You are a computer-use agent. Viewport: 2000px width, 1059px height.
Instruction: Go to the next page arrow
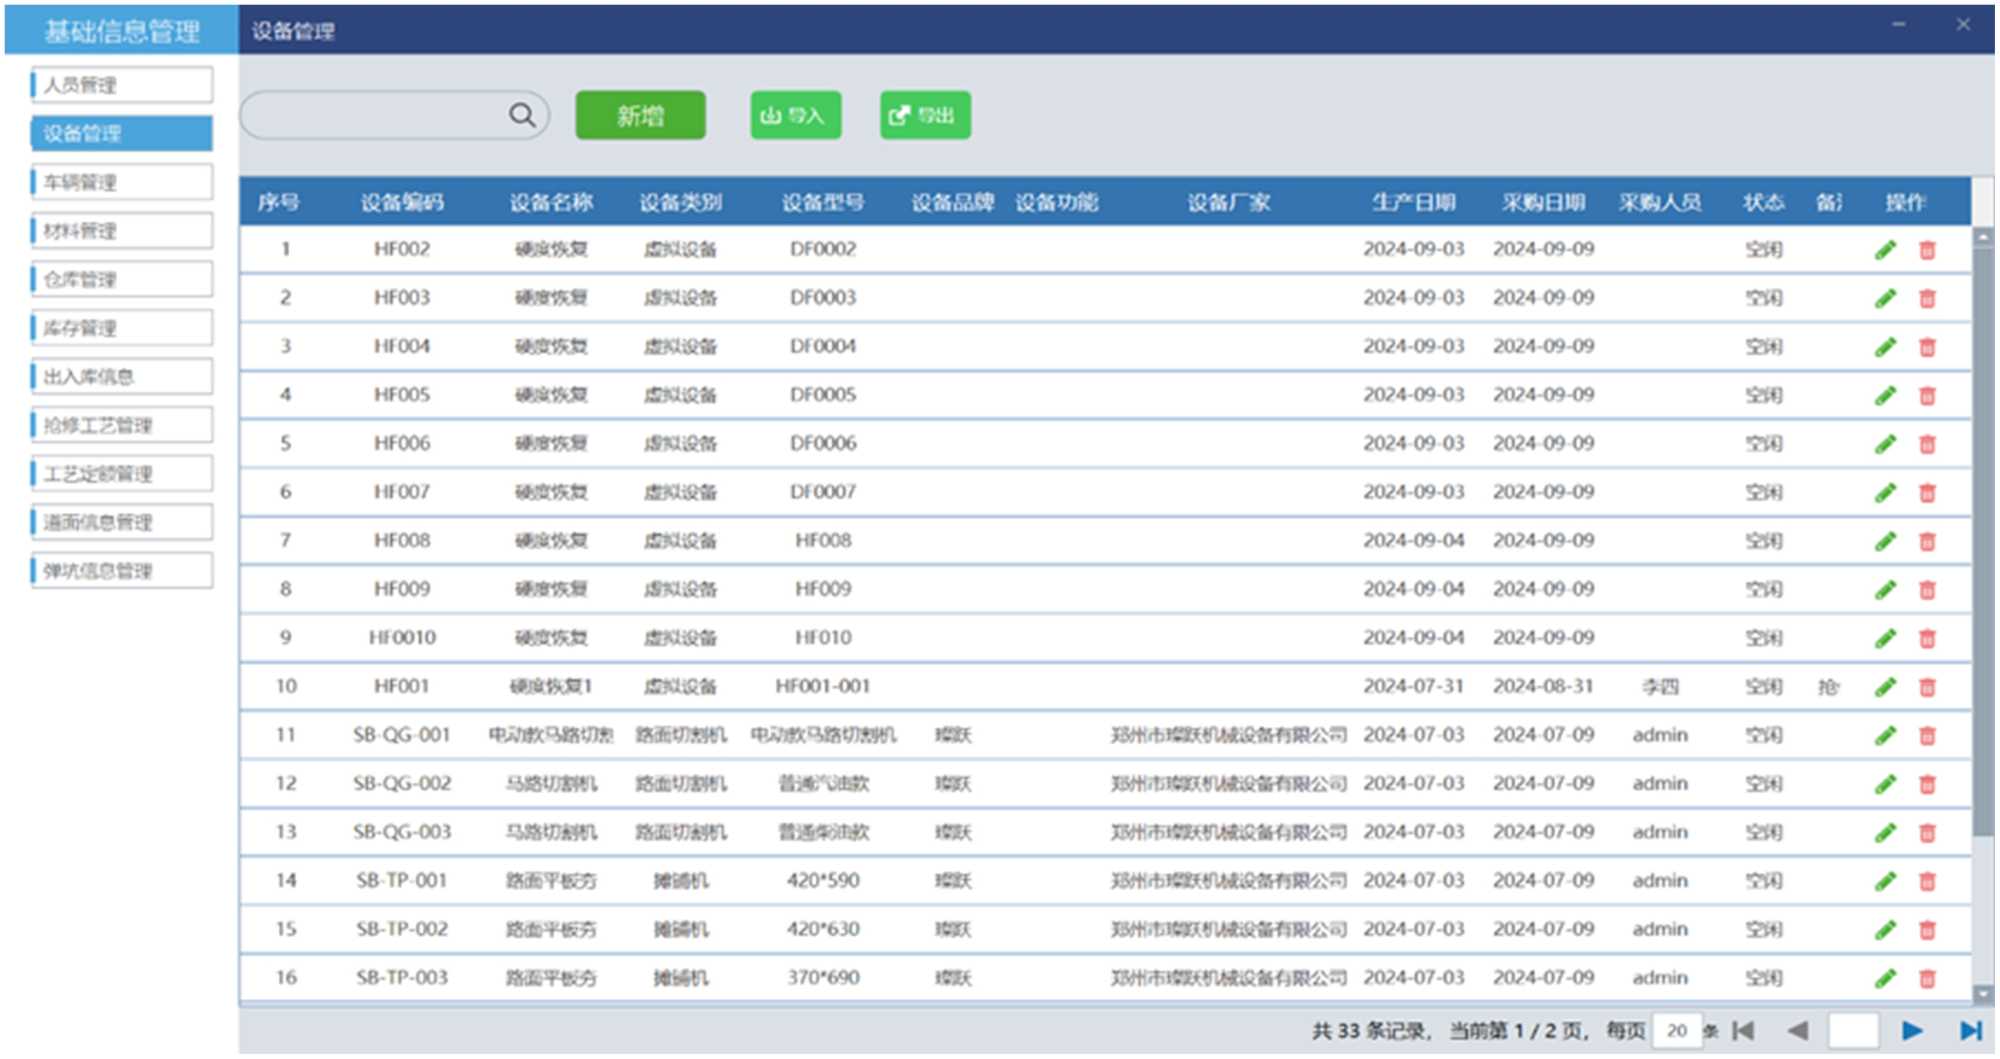point(1912,1030)
